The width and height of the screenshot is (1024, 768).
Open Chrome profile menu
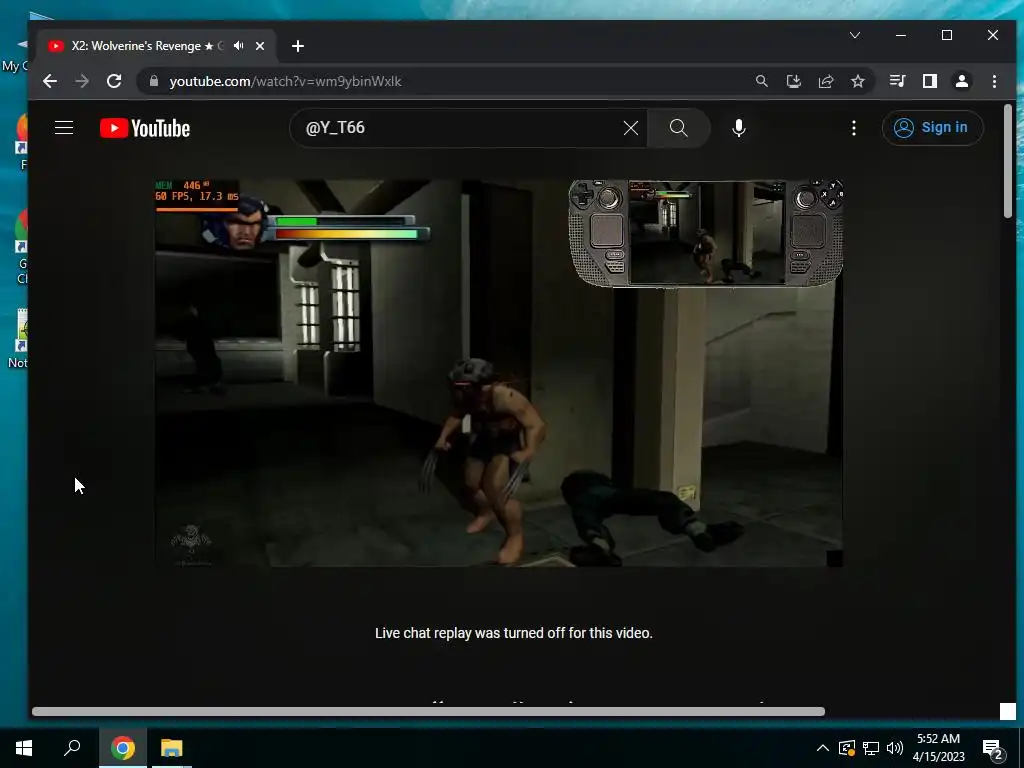pyautogui.click(x=961, y=81)
